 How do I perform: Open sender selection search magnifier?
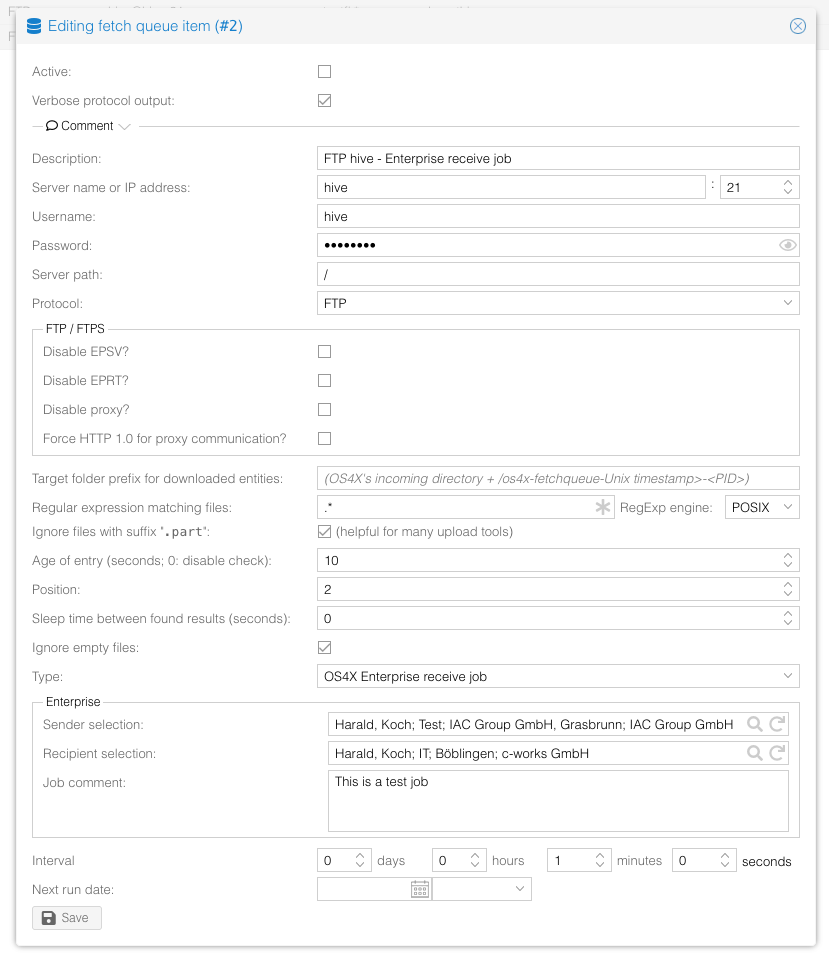pyautogui.click(x=754, y=724)
